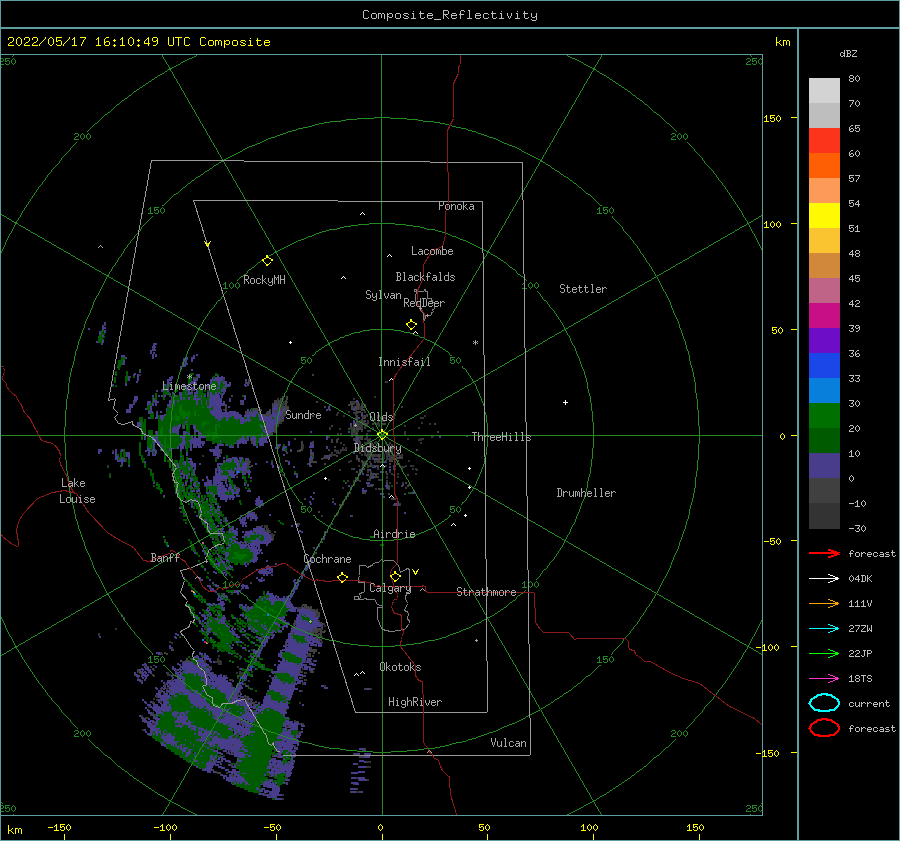This screenshot has width=900, height=841.
Task: Click the white plus marker east of ThreeHills
Action: (x=565, y=402)
